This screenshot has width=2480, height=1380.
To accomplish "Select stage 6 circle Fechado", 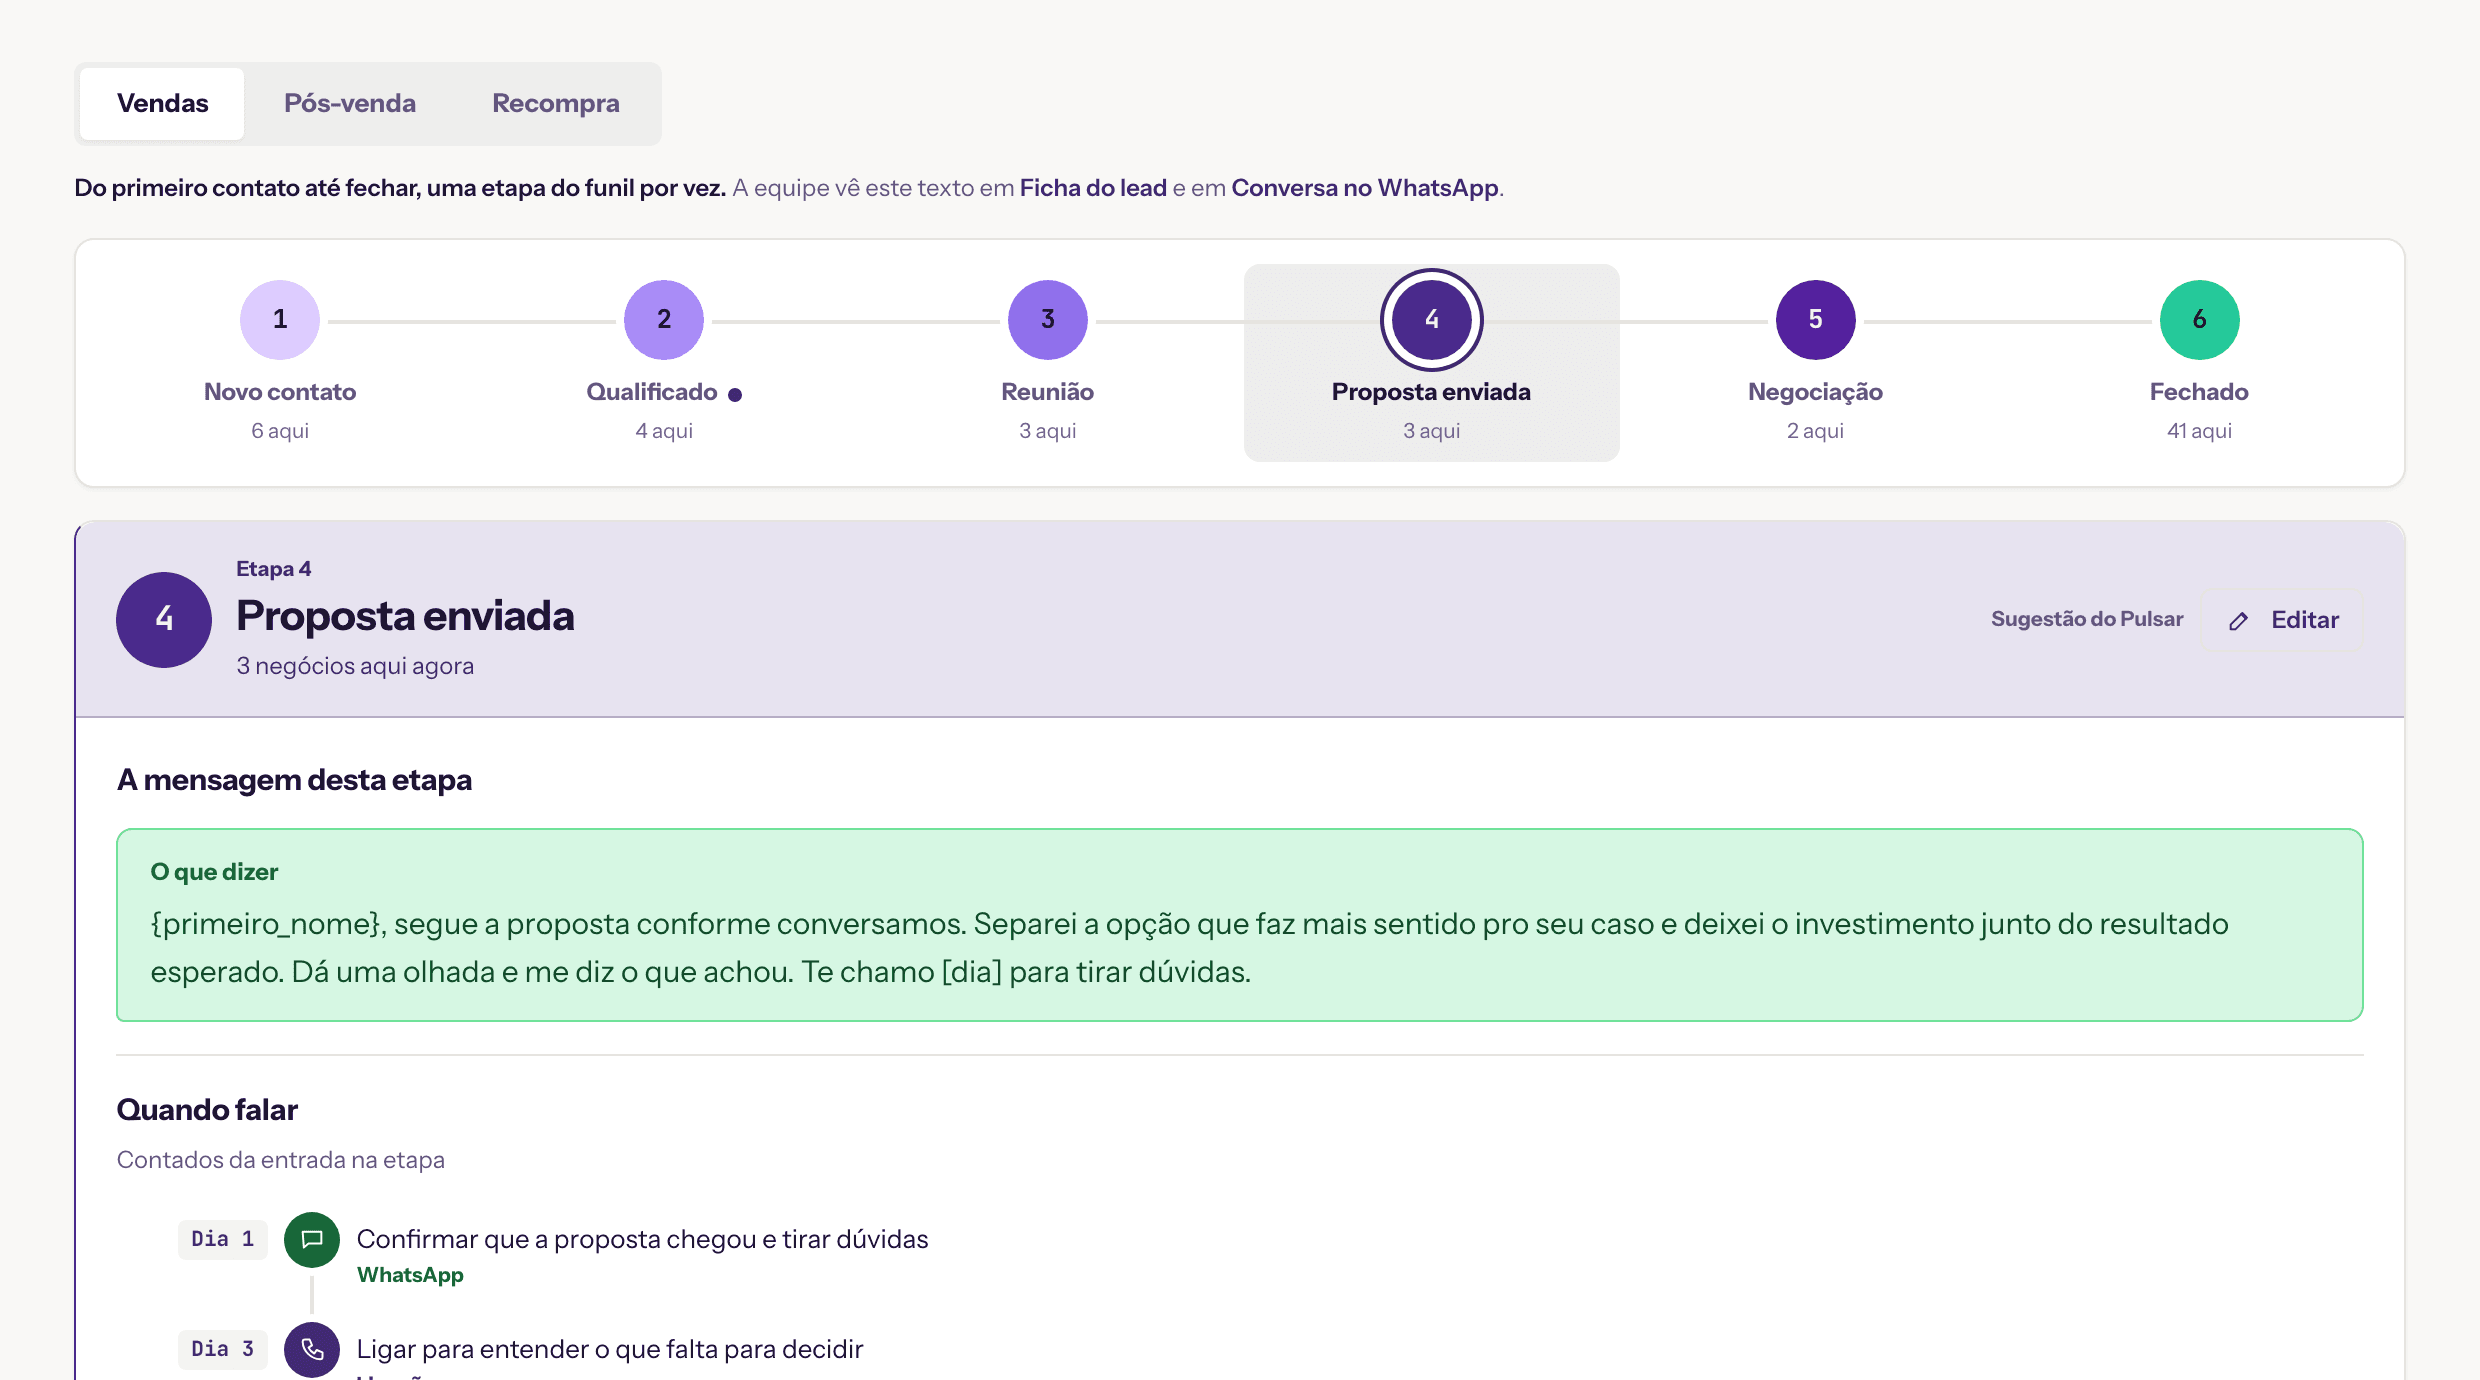I will [2200, 320].
